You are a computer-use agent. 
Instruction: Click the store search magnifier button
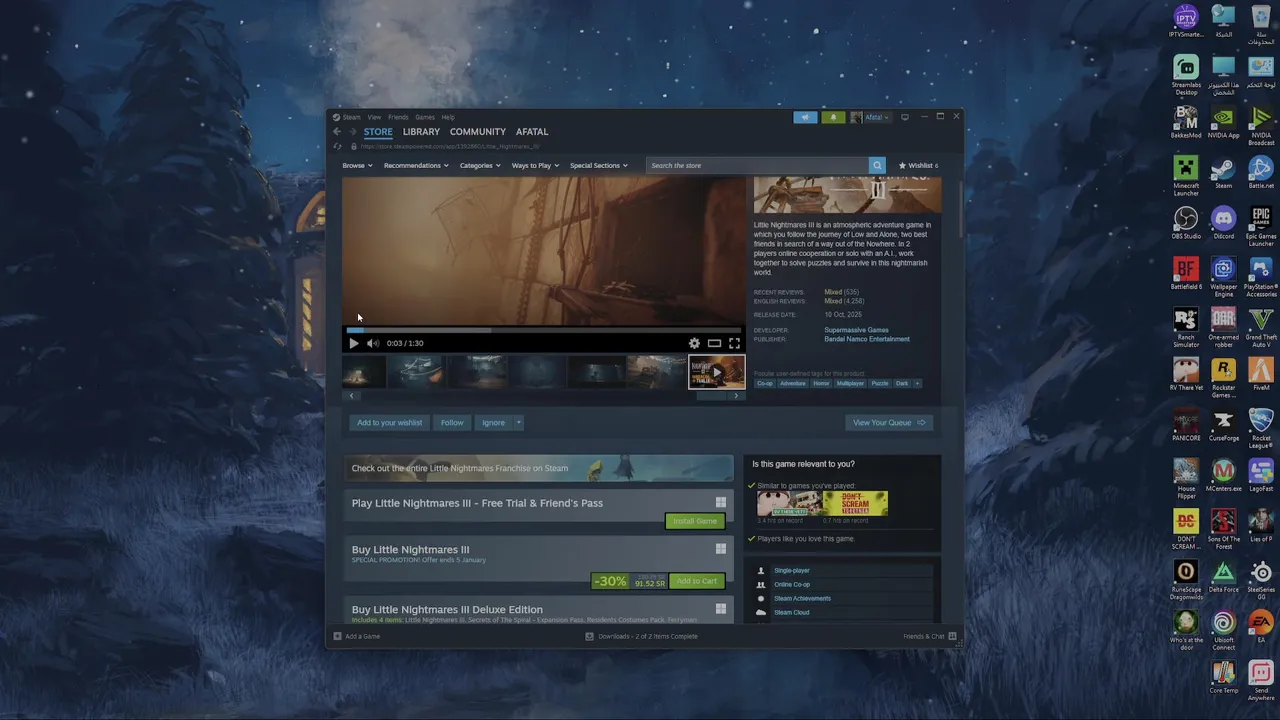pos(877,165)
